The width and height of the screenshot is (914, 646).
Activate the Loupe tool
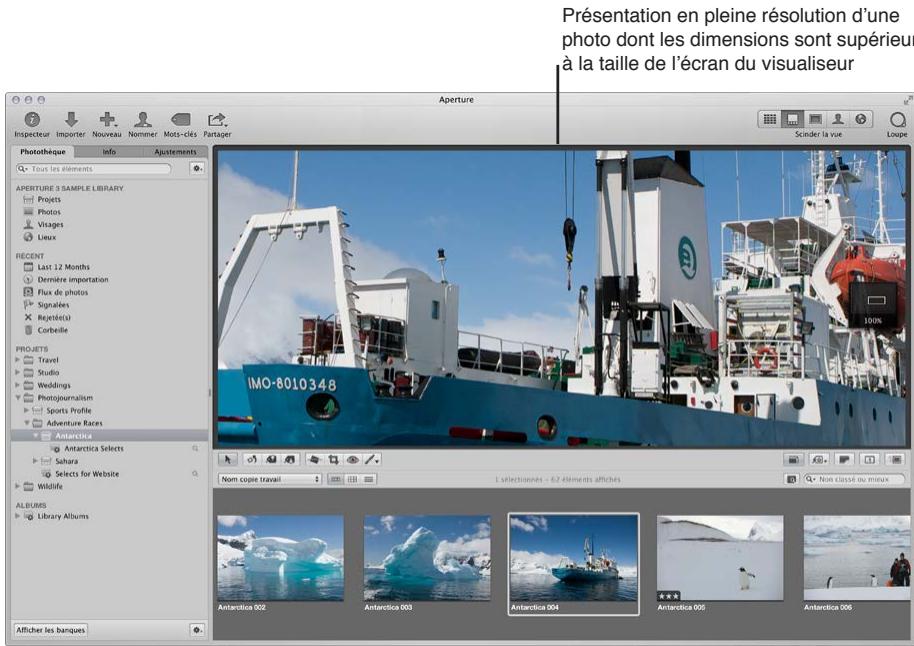click(x=897, y=124)
